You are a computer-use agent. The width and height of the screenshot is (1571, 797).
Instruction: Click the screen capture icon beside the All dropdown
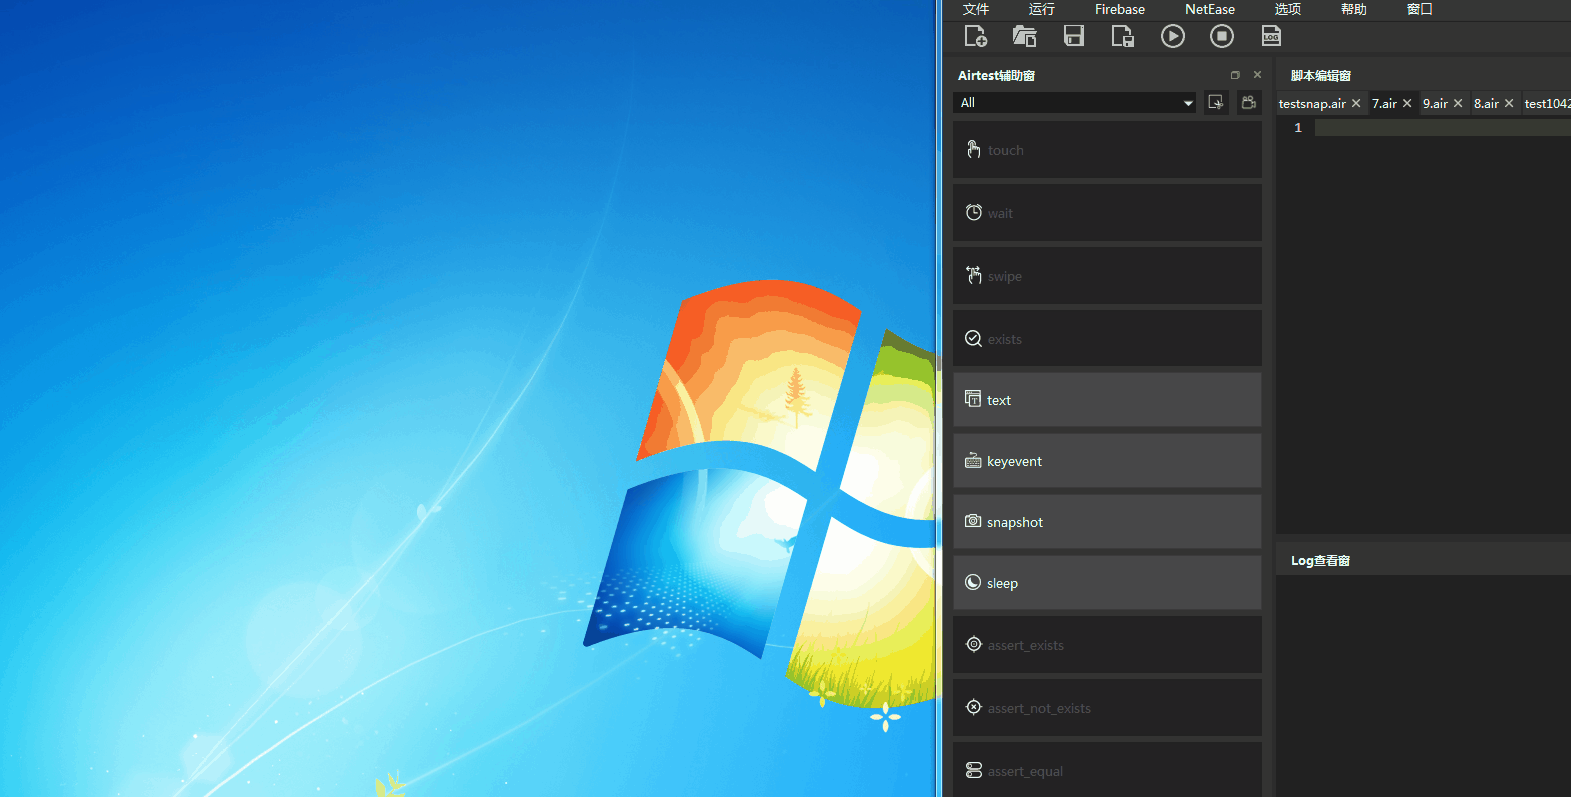tap(1216, 103)
